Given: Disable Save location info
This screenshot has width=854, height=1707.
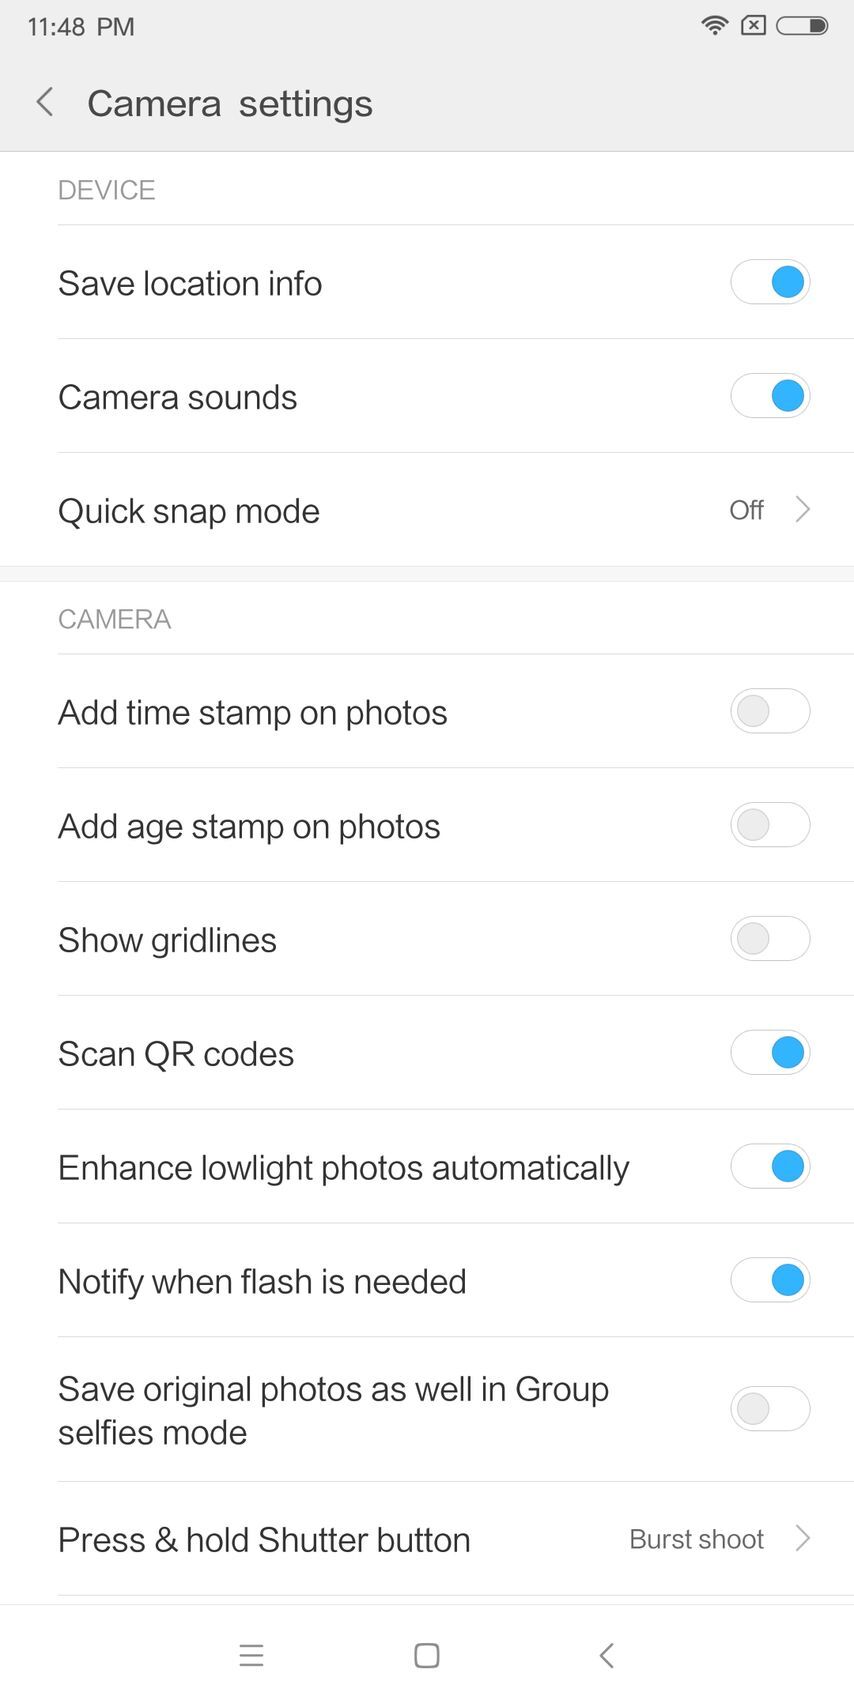Looking at the screenshot, I should point(770,282).
